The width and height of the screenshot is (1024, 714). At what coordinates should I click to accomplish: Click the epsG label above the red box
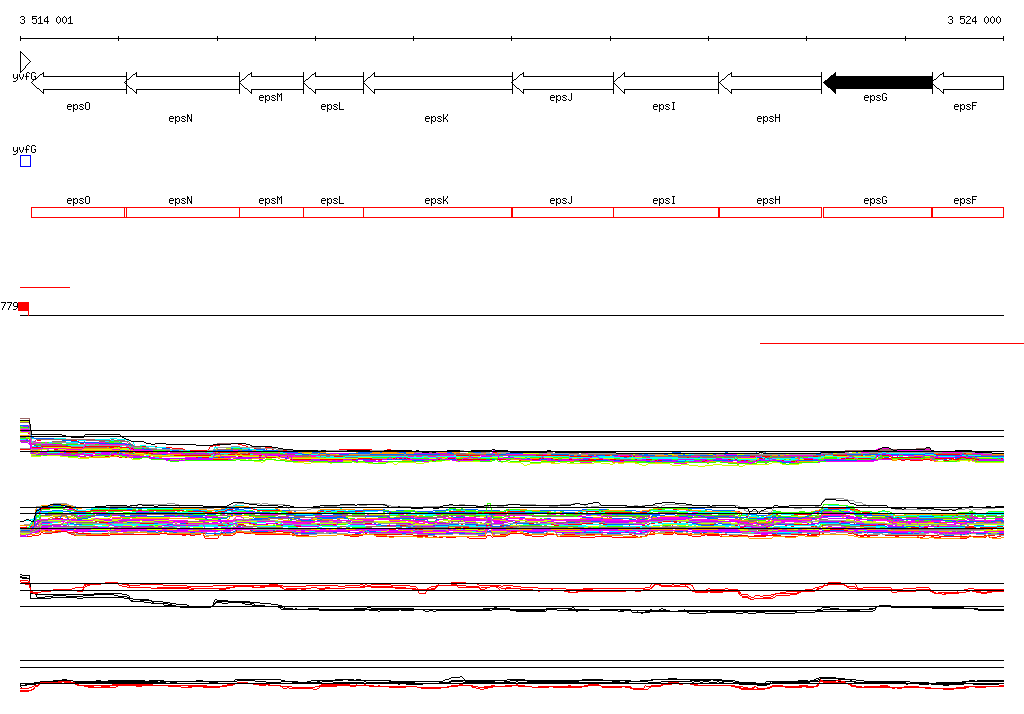875,201
